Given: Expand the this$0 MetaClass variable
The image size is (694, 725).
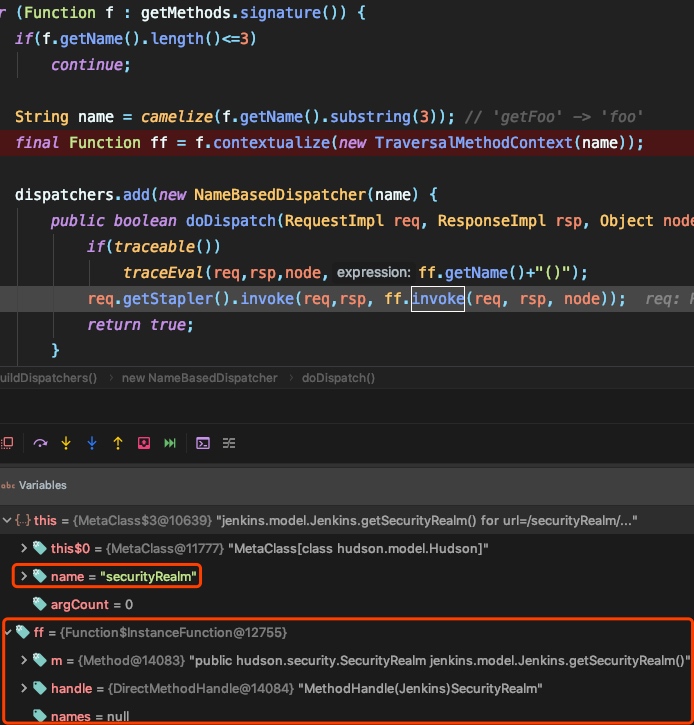Looking at the screenshot, I should 24,548.
